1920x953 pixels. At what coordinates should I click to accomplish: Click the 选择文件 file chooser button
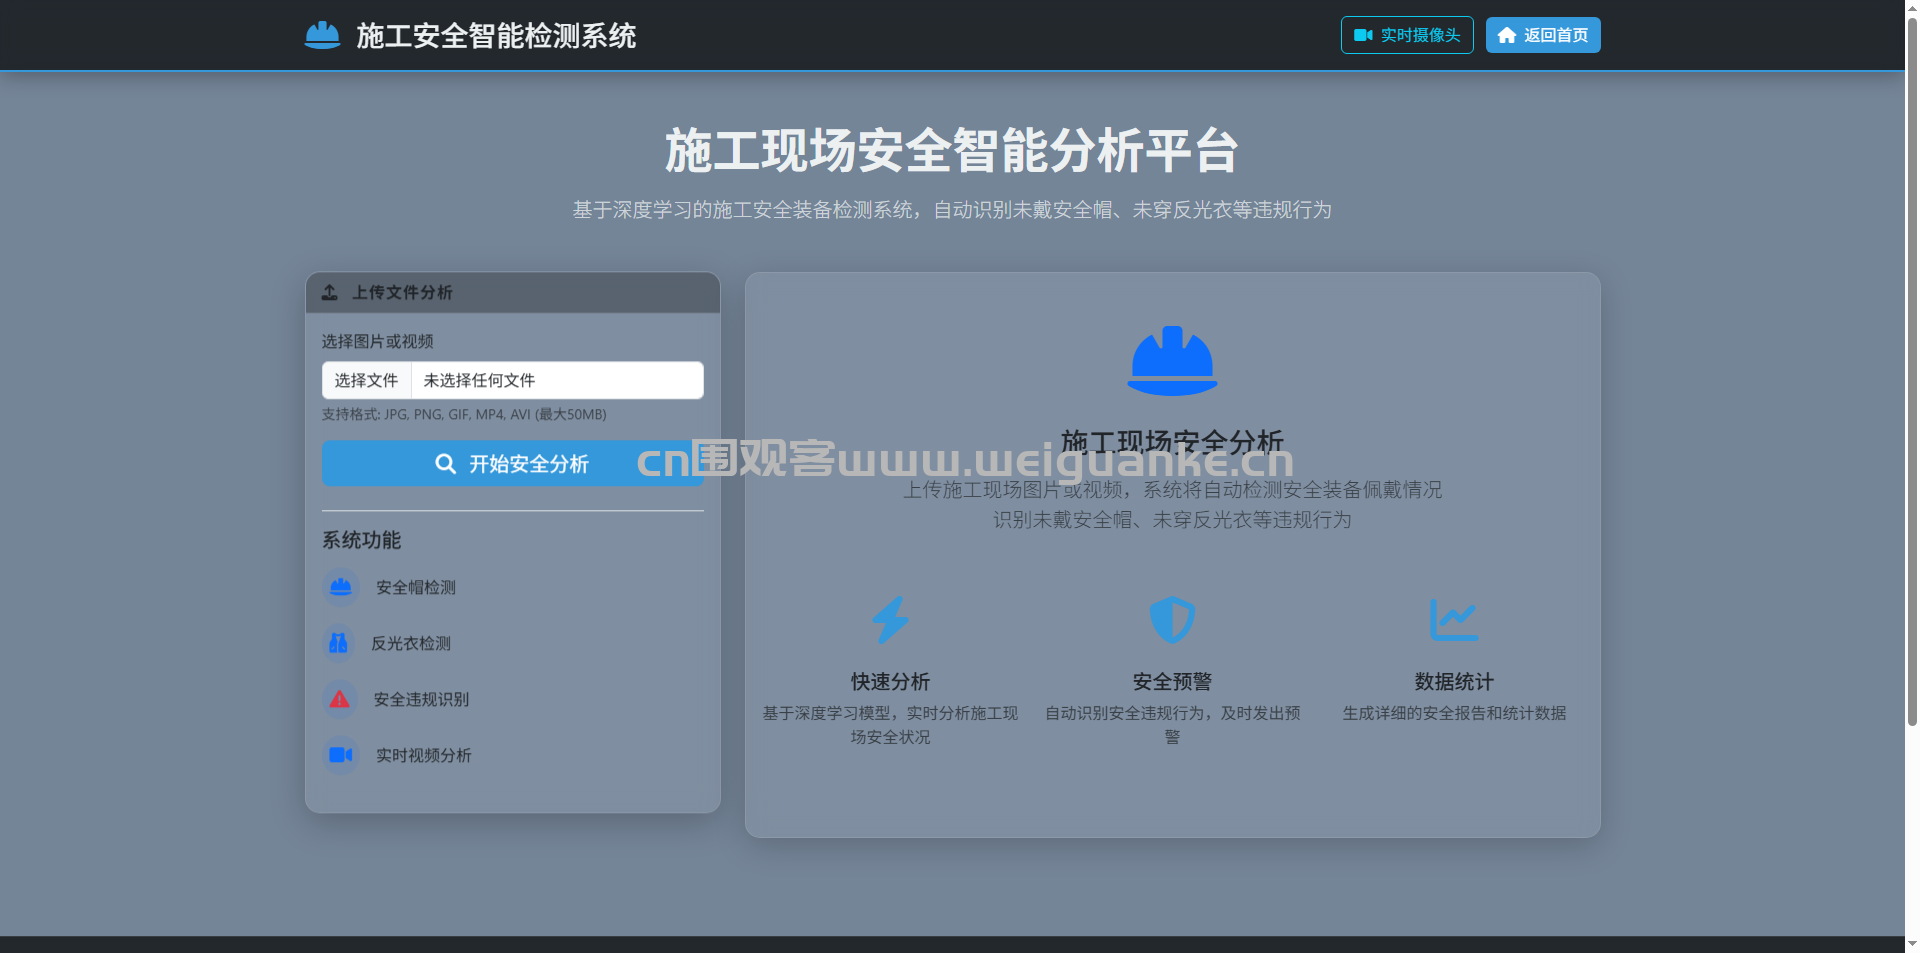(x=366, y=381)
